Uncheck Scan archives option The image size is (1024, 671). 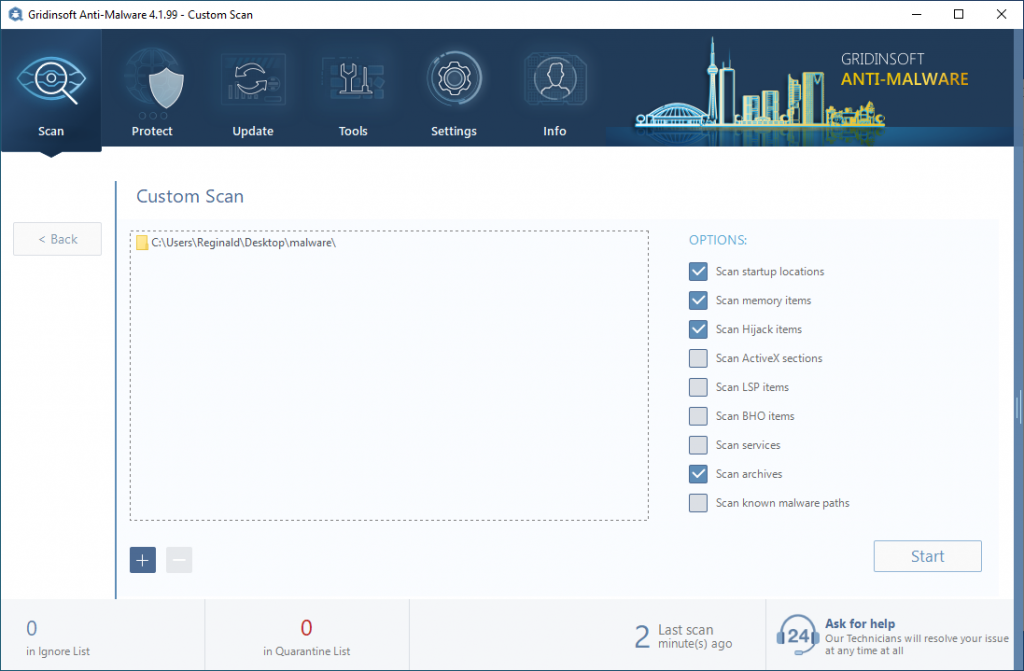pos(698,474)
